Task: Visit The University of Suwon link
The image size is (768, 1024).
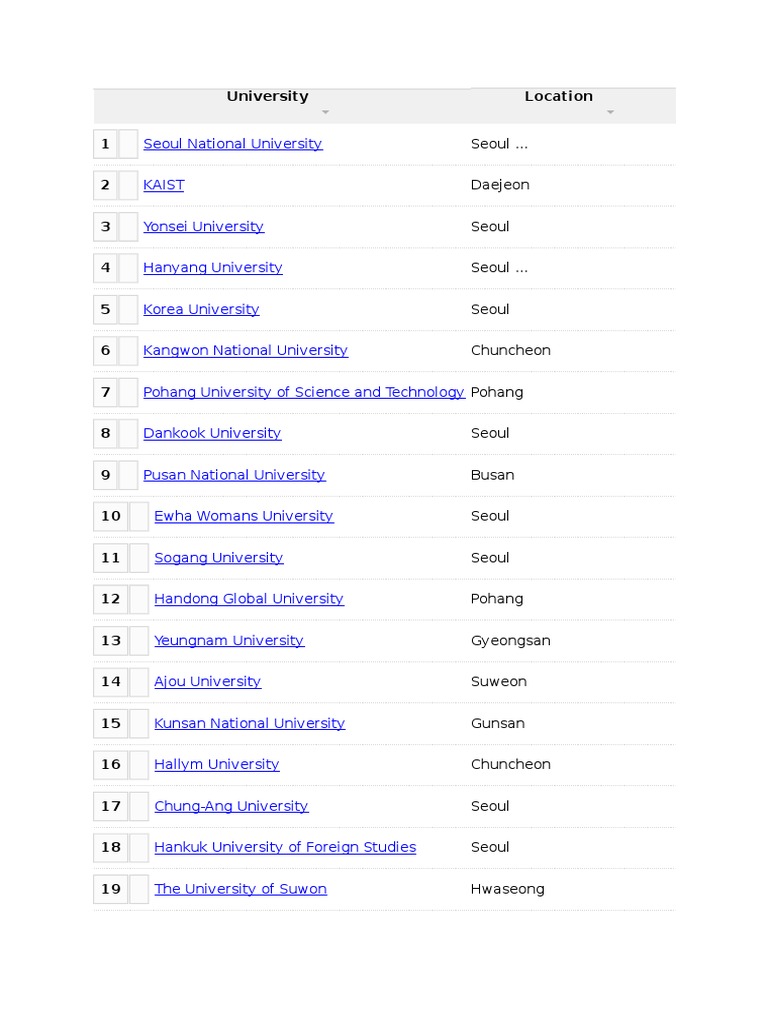Action: [x=240, y=889]
